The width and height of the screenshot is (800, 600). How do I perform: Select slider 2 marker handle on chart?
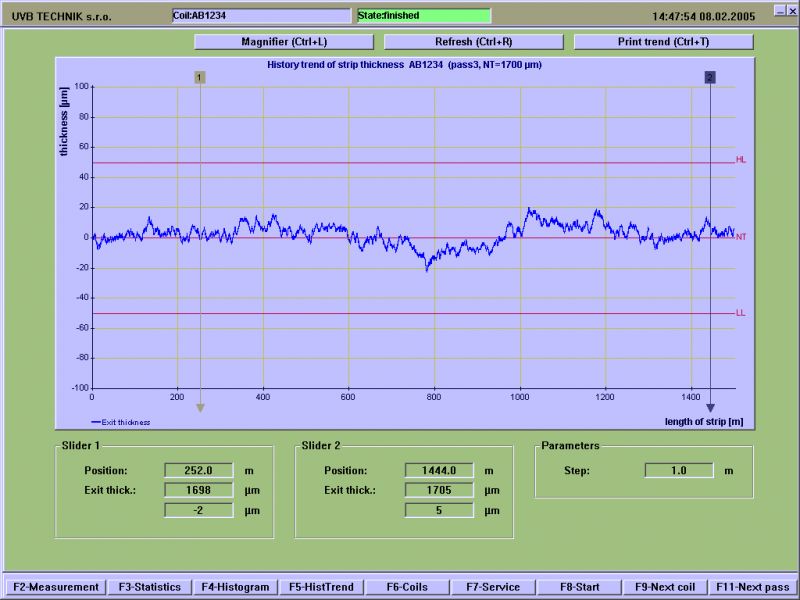710,77
